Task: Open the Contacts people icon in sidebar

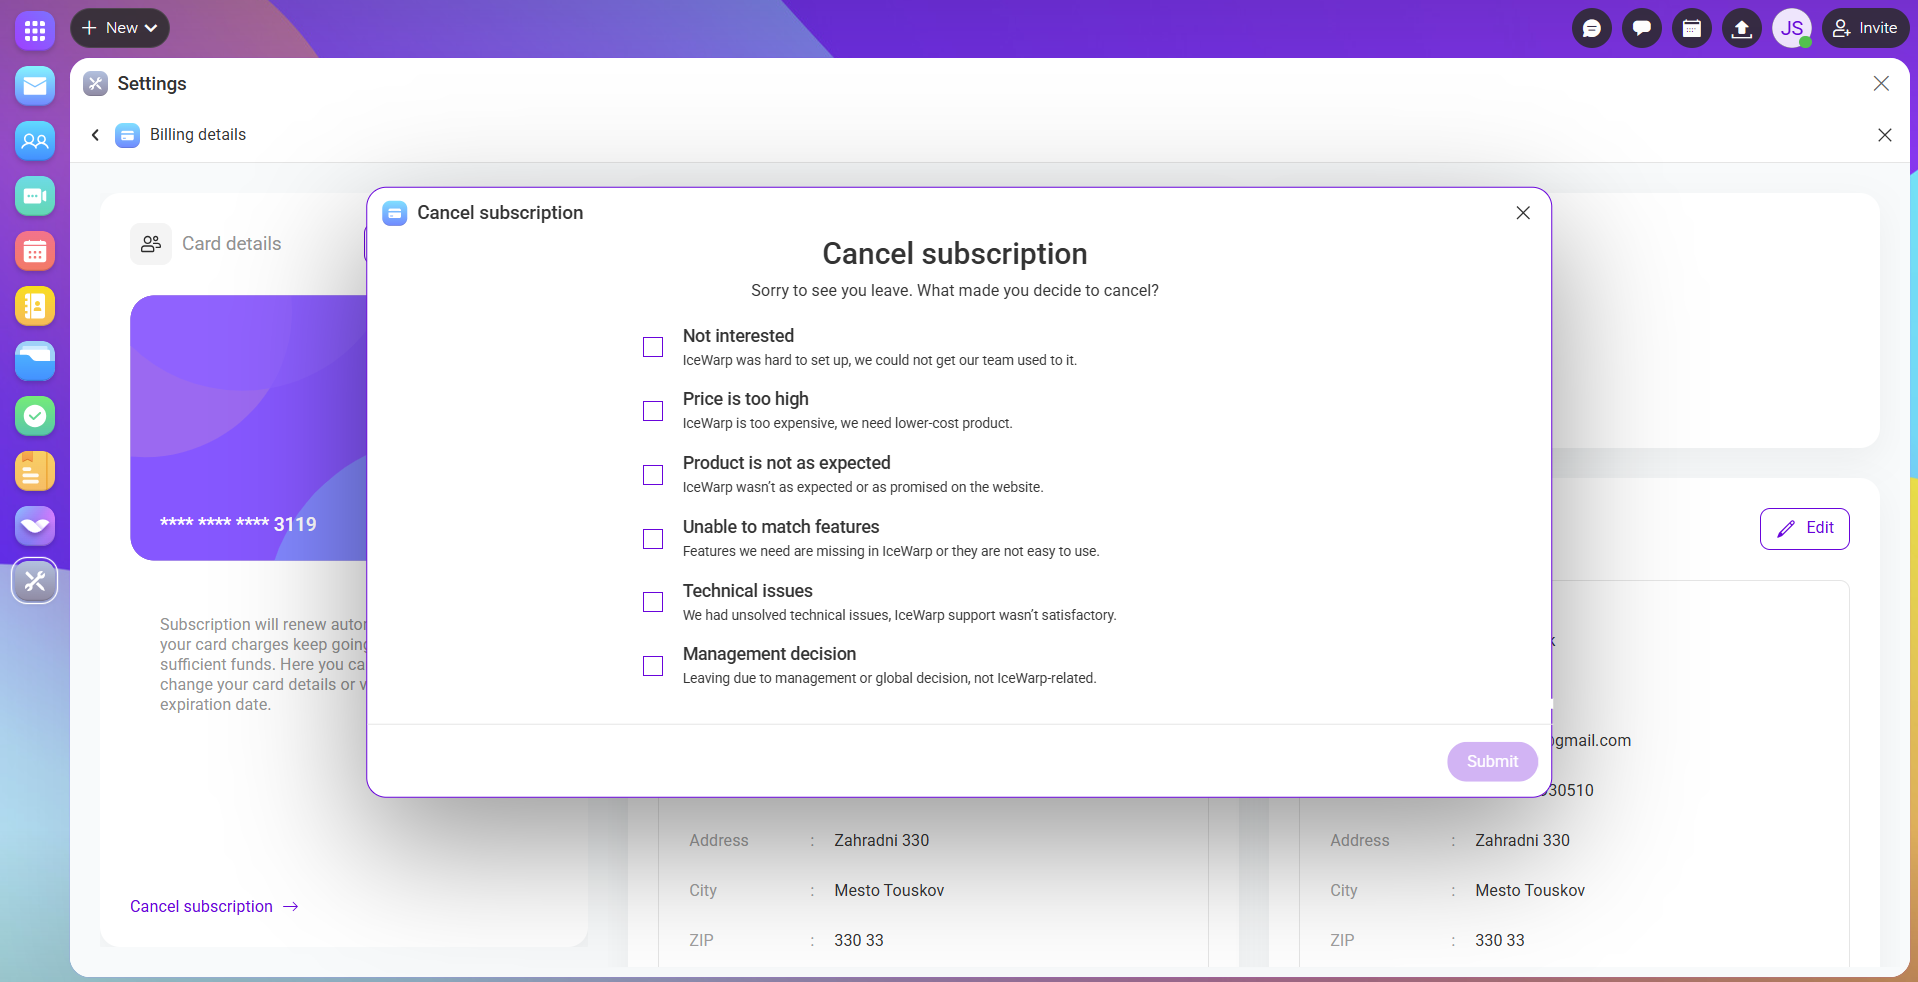Action: tap(35, 141)
